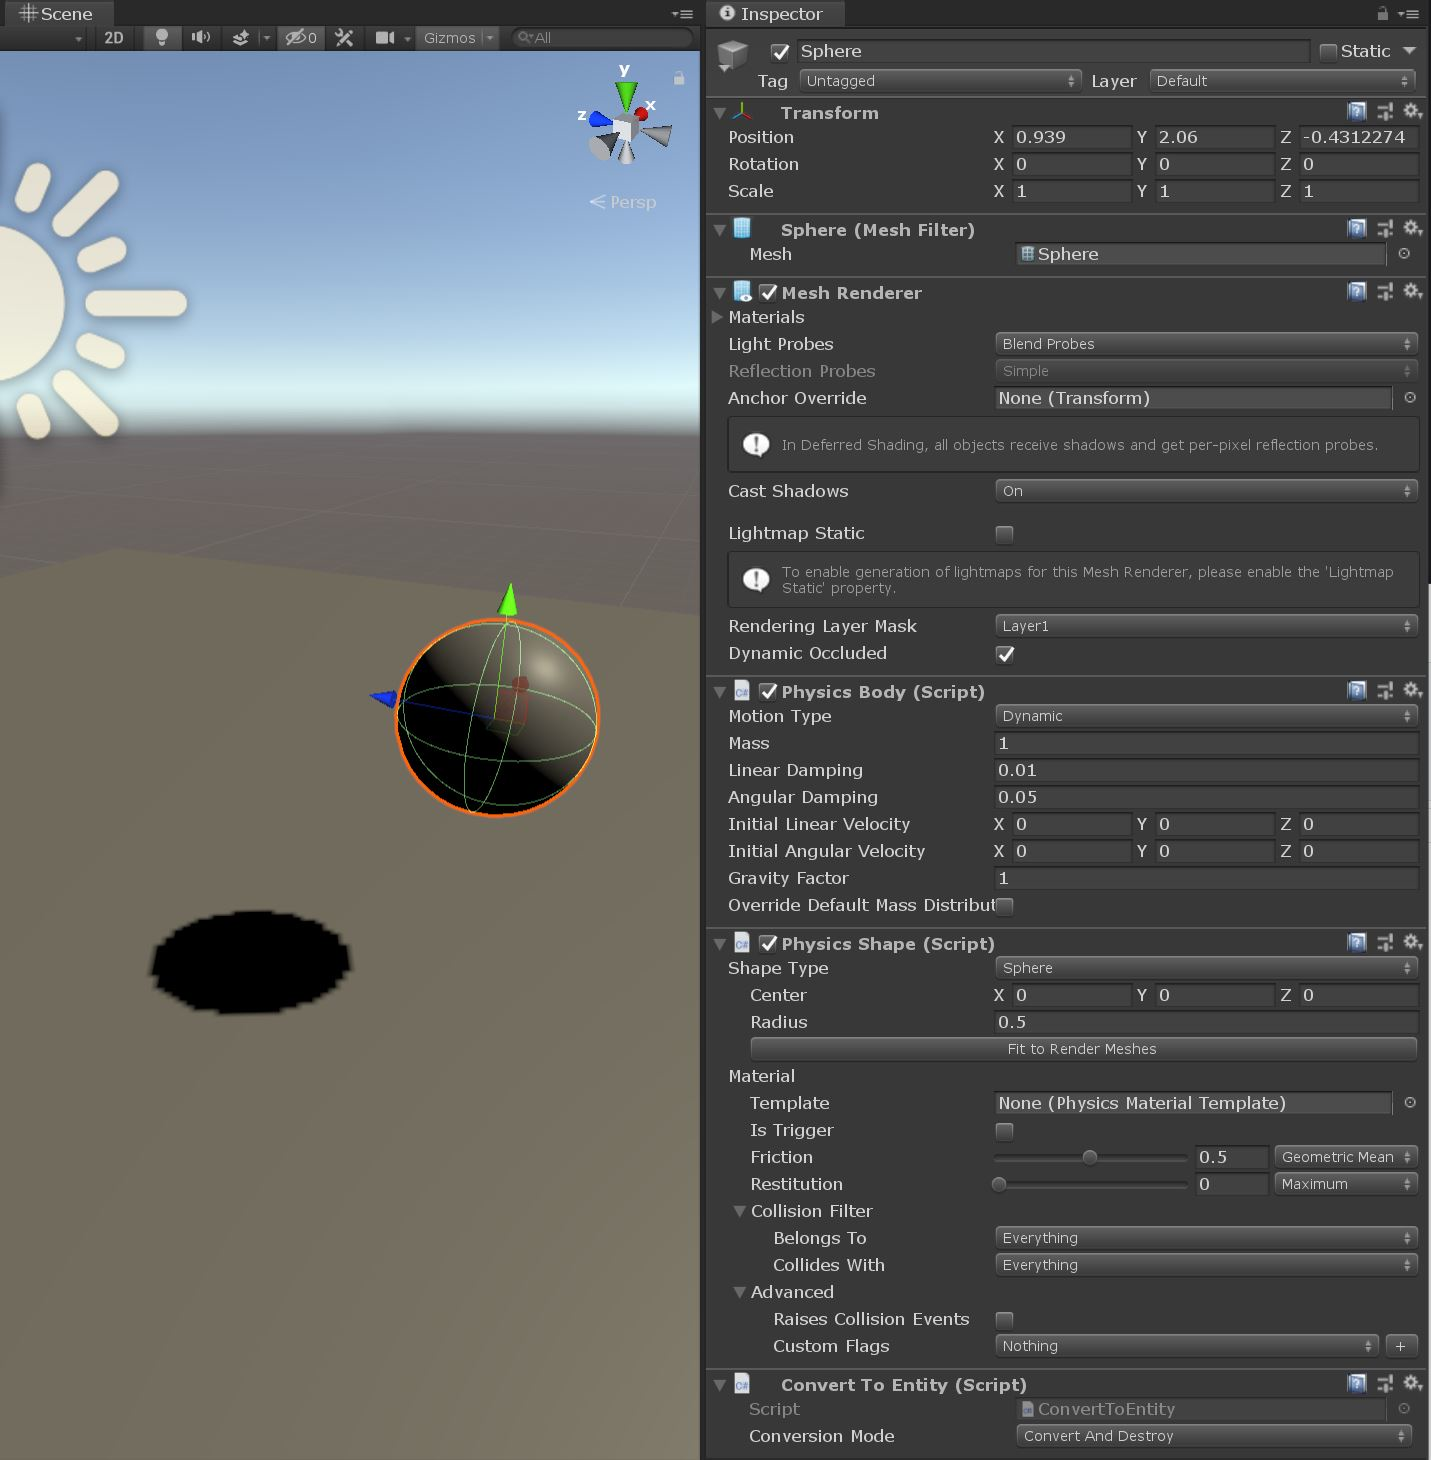Open Mesh object picker circle

(x=1404, y=254)
